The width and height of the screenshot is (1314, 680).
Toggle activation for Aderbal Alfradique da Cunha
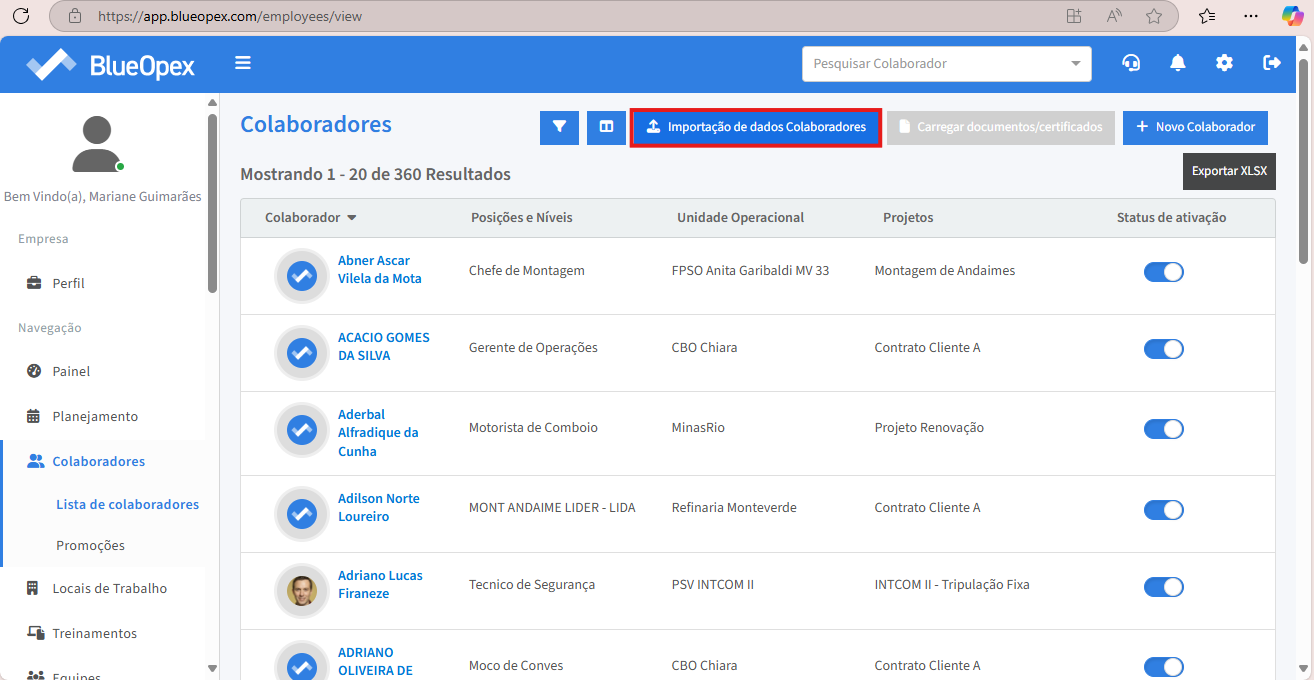[1164, 429]
